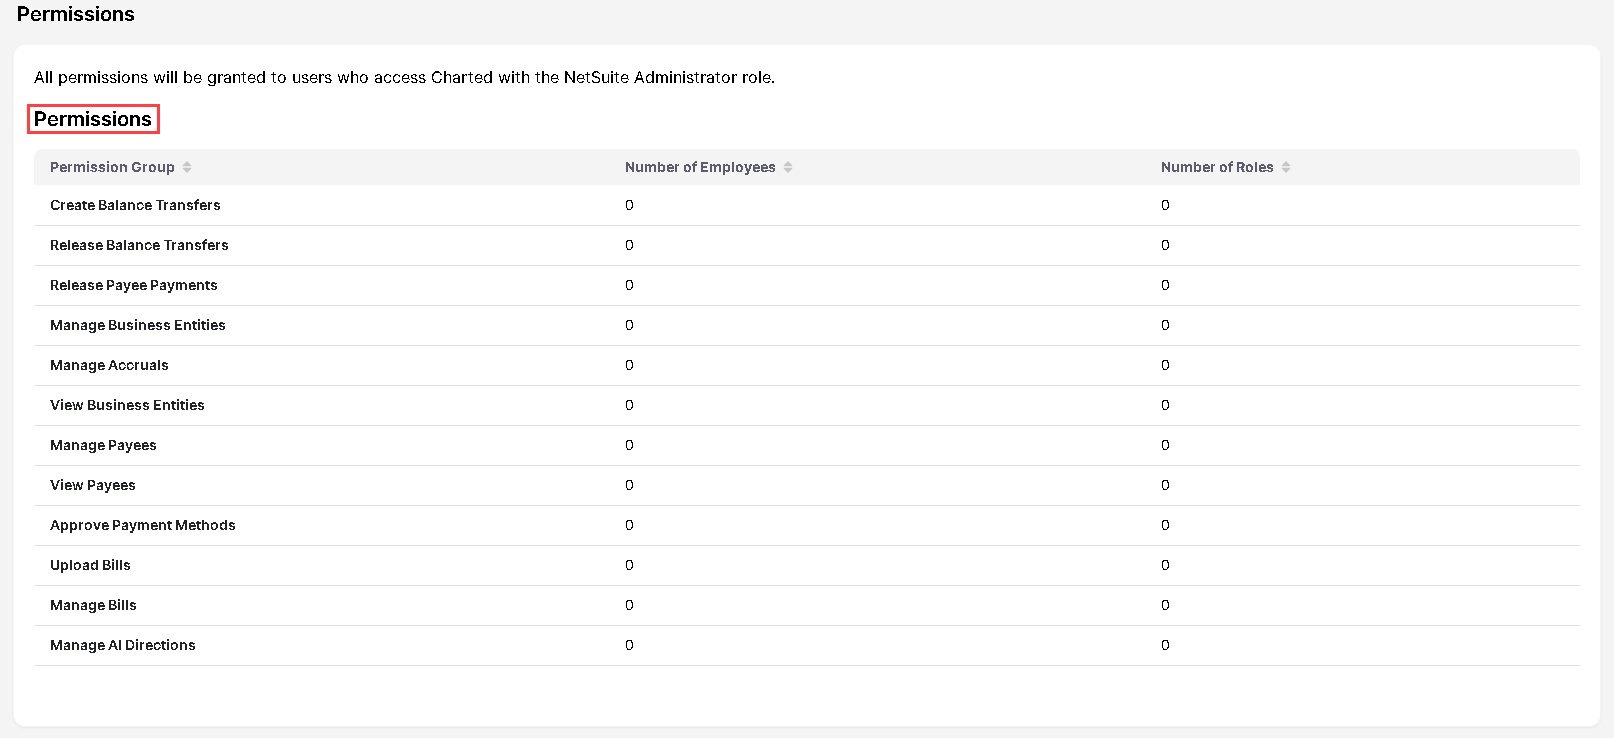Click the sort icon beside Permission Group
Viewport: 1614px width, 738px height.
pos(187,167)
